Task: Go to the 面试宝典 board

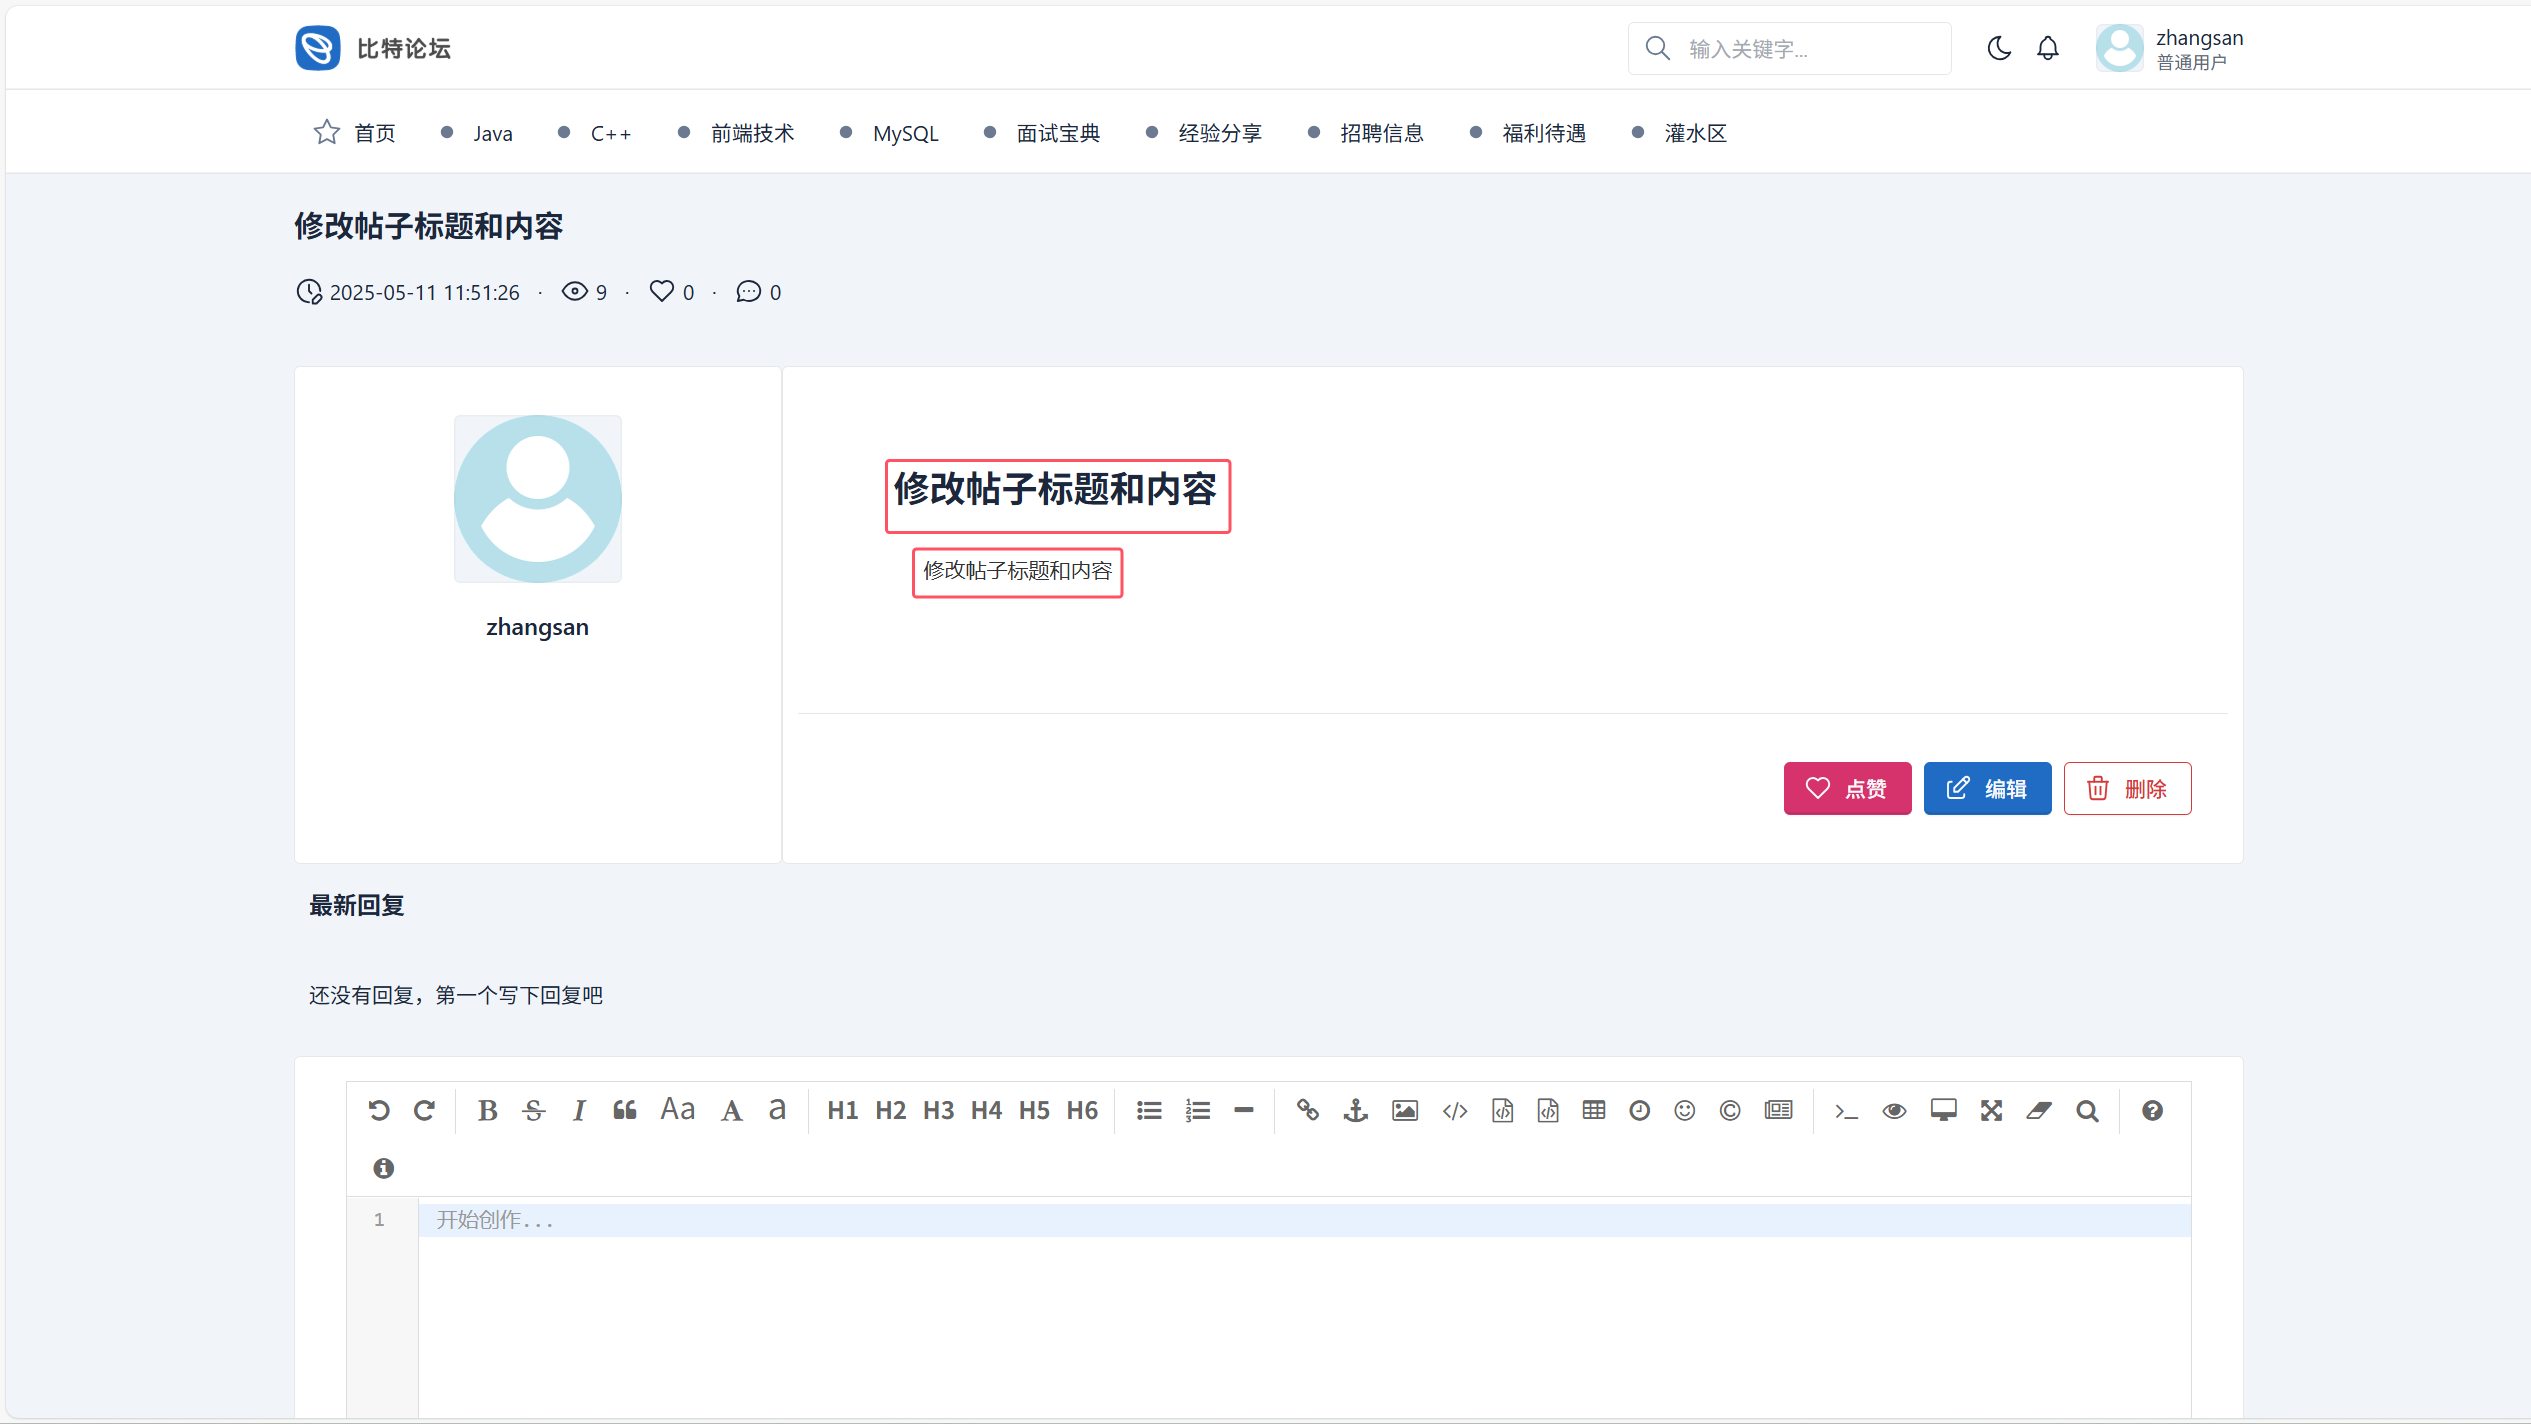Action: (x=1058, y=133)
